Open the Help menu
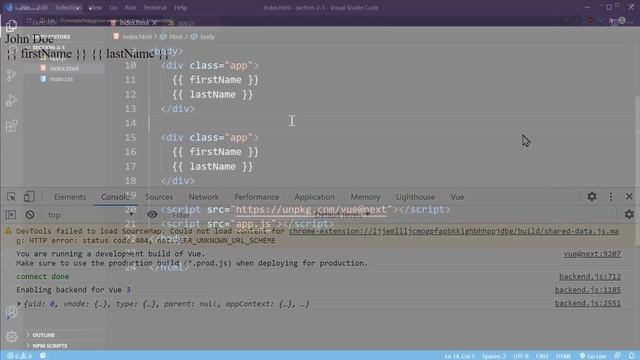 tap(180, 7)
